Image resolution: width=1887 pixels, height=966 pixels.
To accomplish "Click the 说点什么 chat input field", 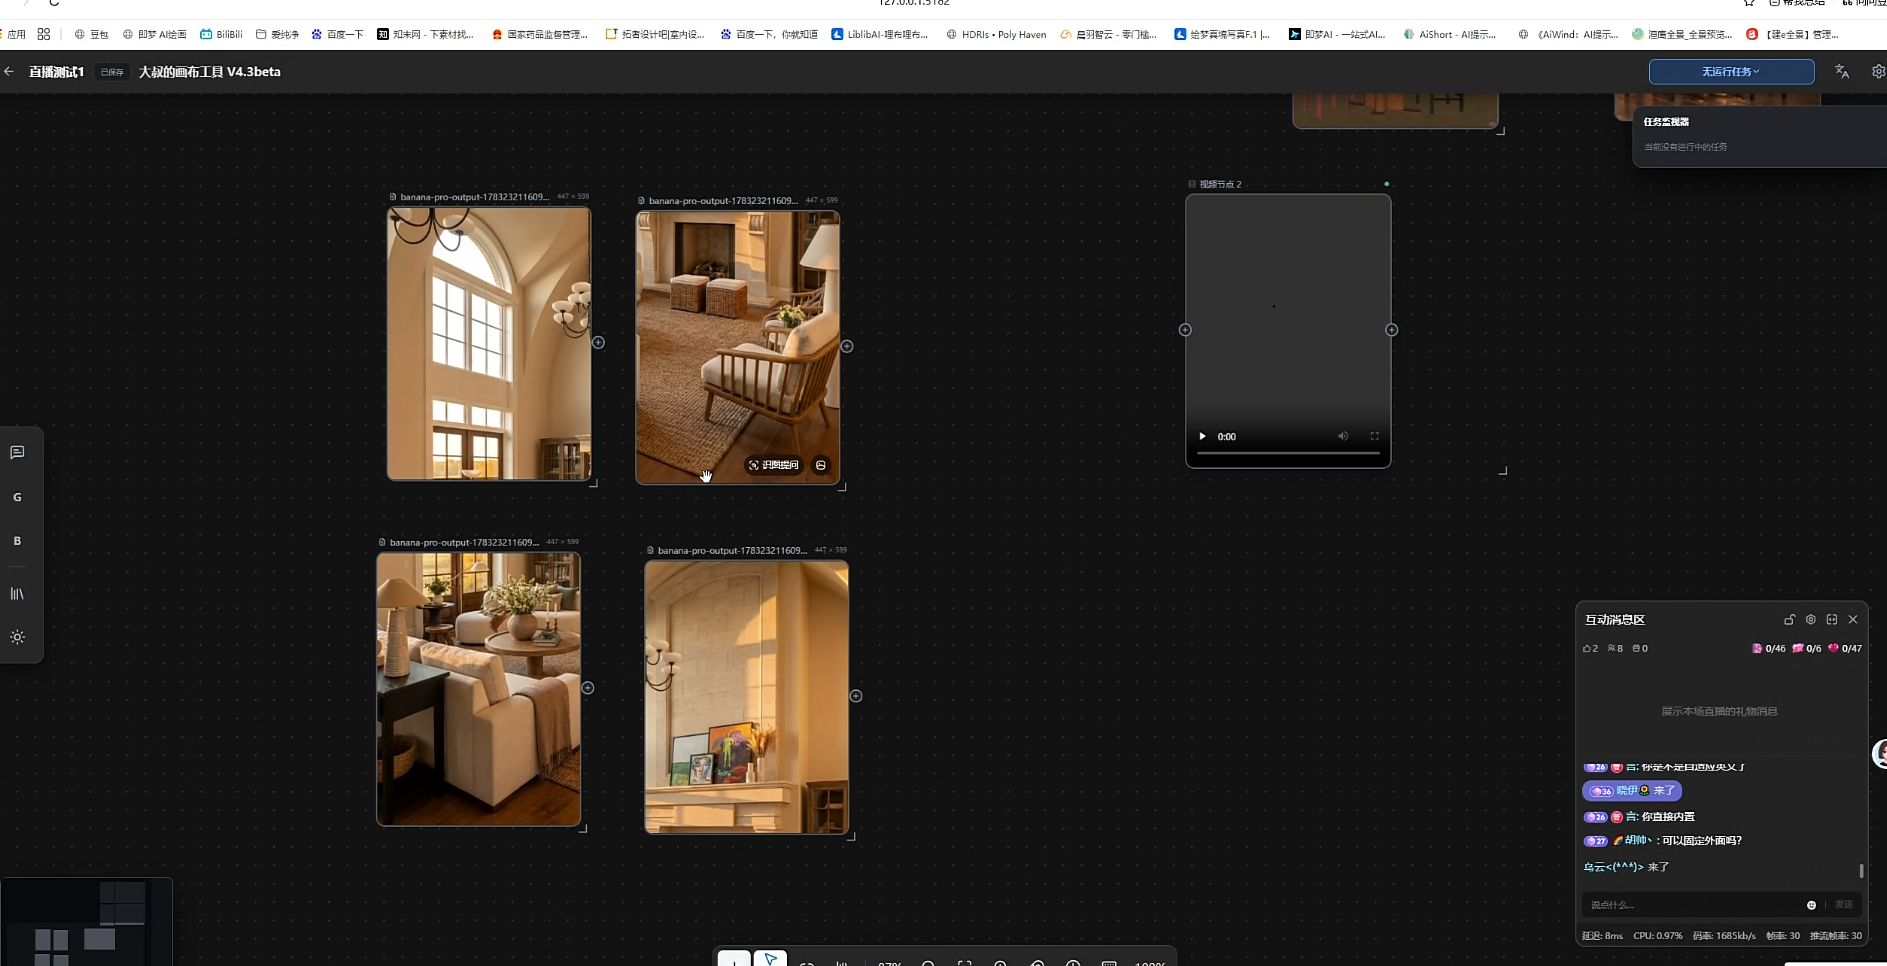I will tap(1694, 905).
